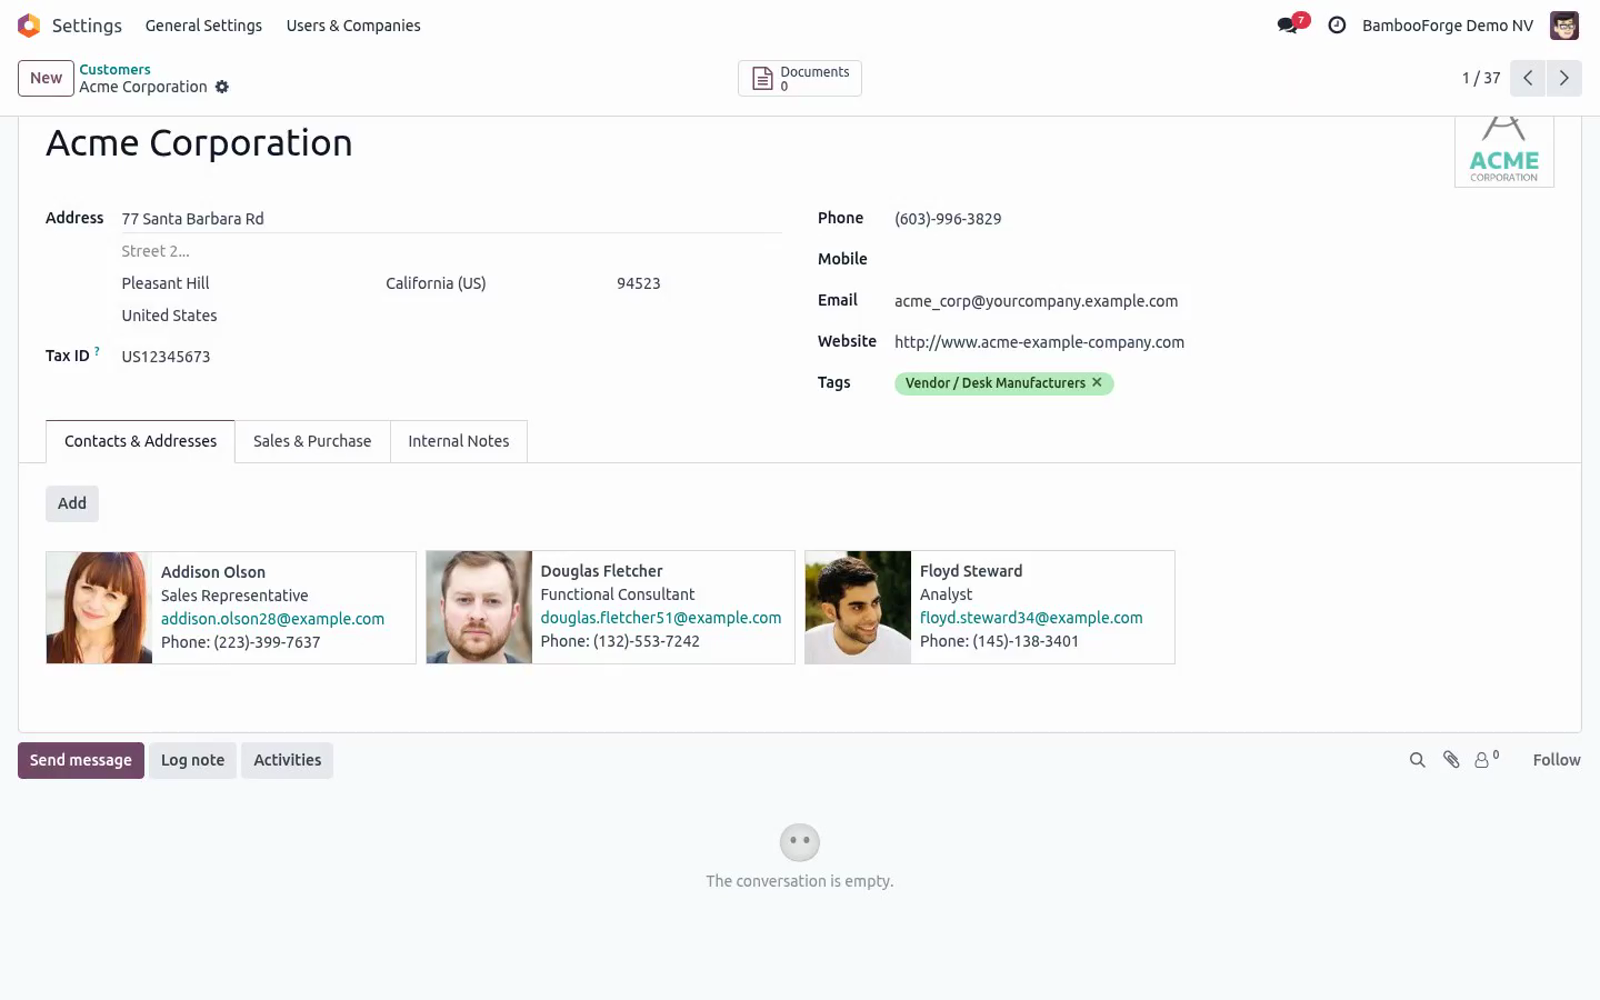Click the Tax ID help question mark
The width and height of the screenshot is (1600, 1000).
point(97,351)
